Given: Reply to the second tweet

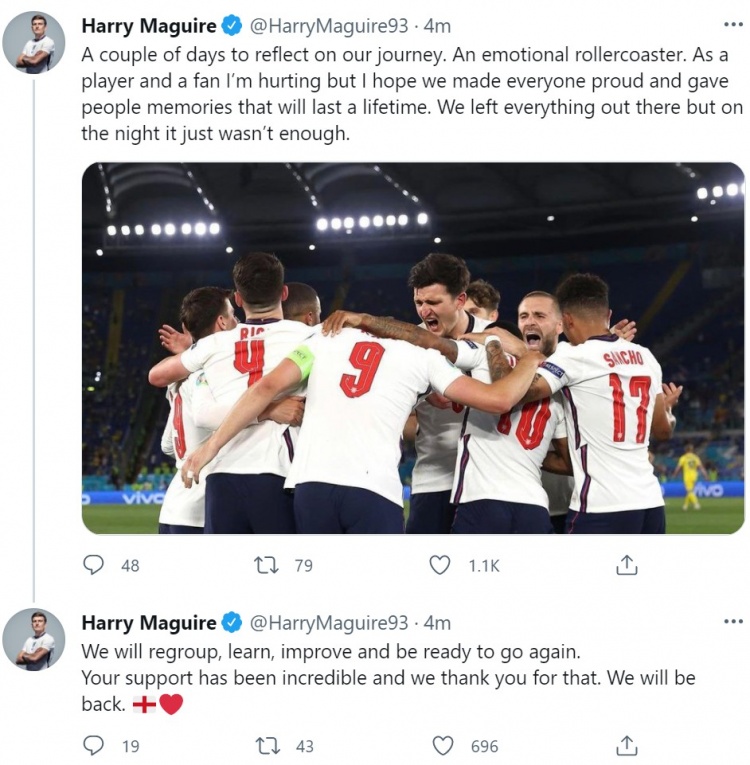Looking at the screenshot, I should (x=93, y=745).
